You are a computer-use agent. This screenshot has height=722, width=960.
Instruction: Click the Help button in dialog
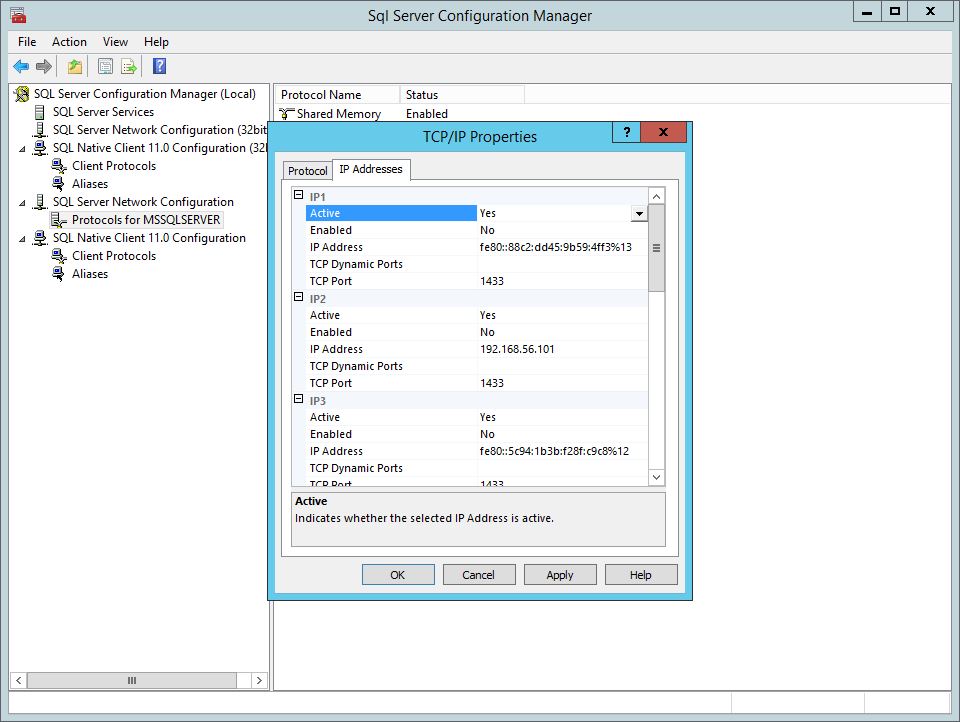(x=640, y=574)
